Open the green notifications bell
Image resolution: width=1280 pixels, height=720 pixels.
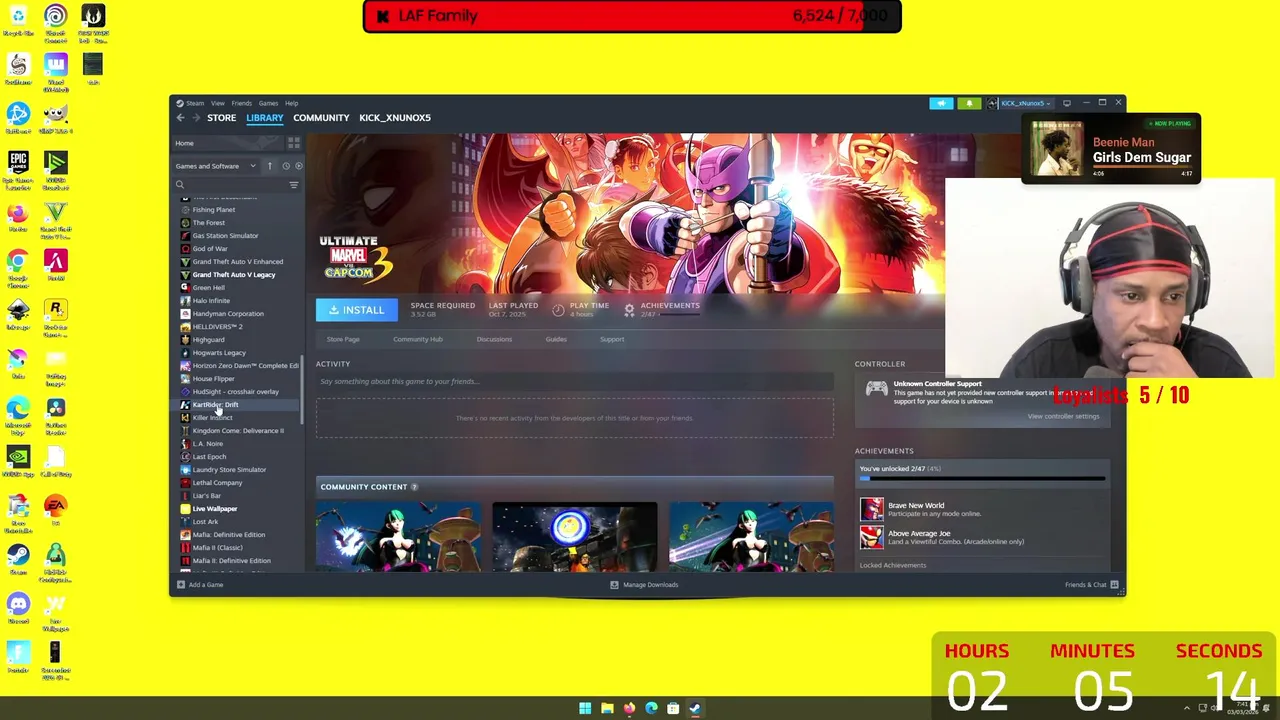pos(969,103)
